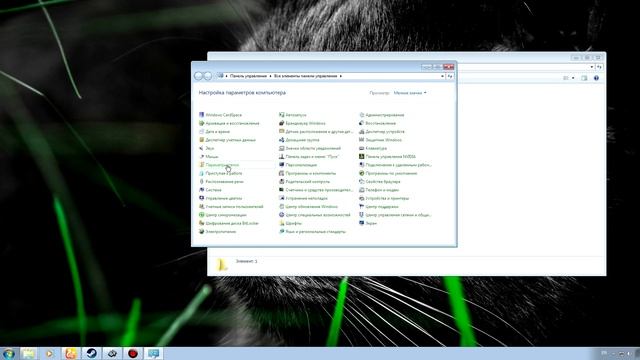Open Подключения к удаленным рабочим столам
Screen dimensions: 640x360
click(x=395, y=165)
